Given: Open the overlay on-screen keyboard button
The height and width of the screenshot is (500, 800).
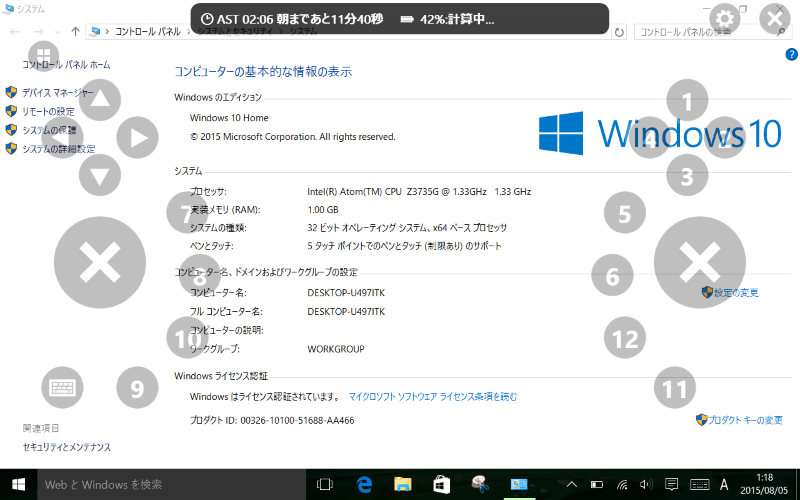Looking at the screenshot, I should coord(62,387).
